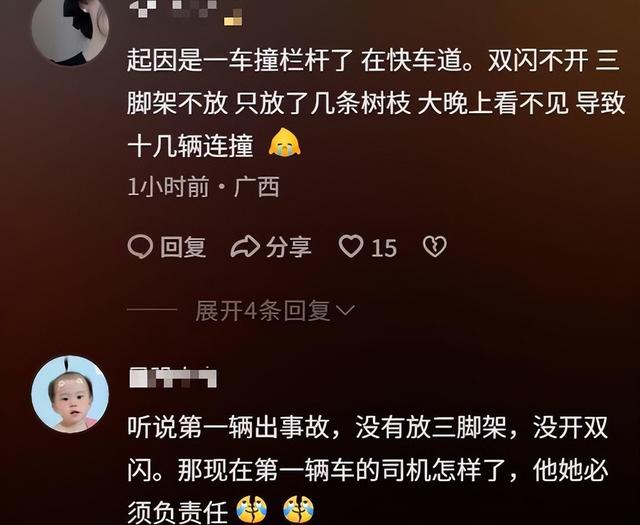The image size is (640, 525).
Task: Tap the comment text starting 听说第一辆出事故
Action: (367, 470)
